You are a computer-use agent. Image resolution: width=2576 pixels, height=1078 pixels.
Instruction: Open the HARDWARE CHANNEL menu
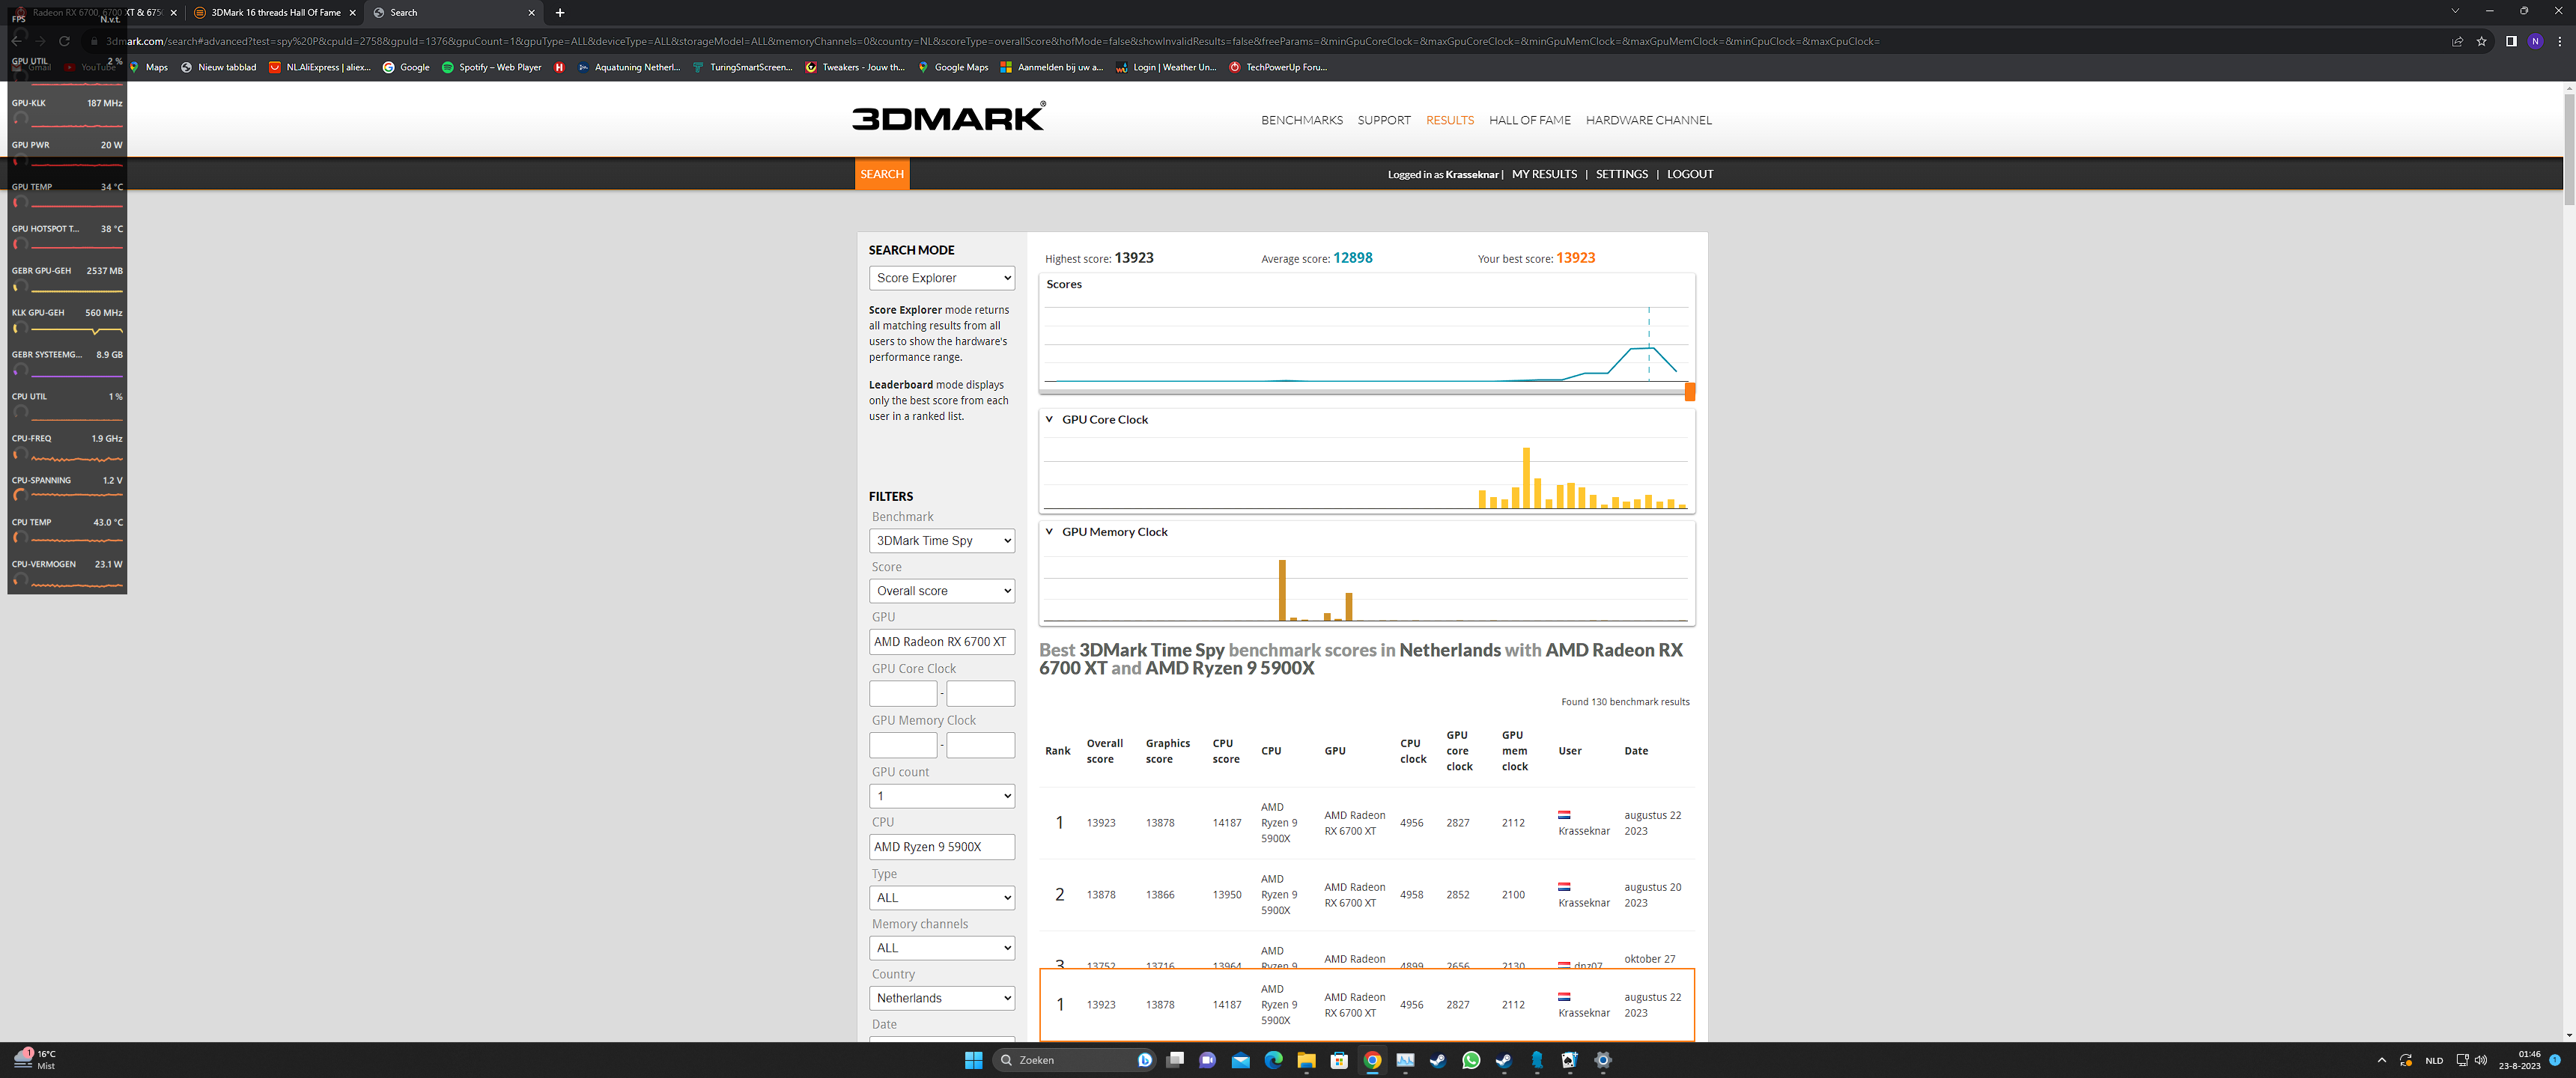(x=1648, y=120)
